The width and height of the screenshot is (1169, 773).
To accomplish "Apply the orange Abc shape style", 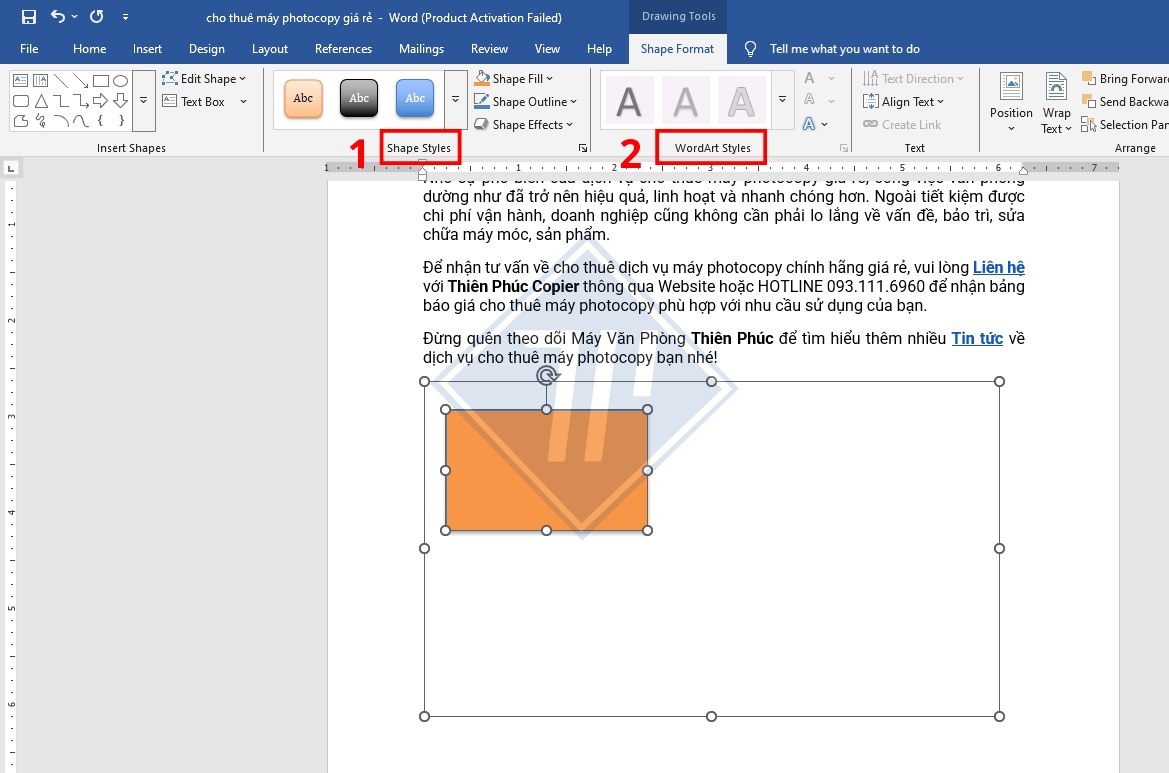I will (303, 98).
